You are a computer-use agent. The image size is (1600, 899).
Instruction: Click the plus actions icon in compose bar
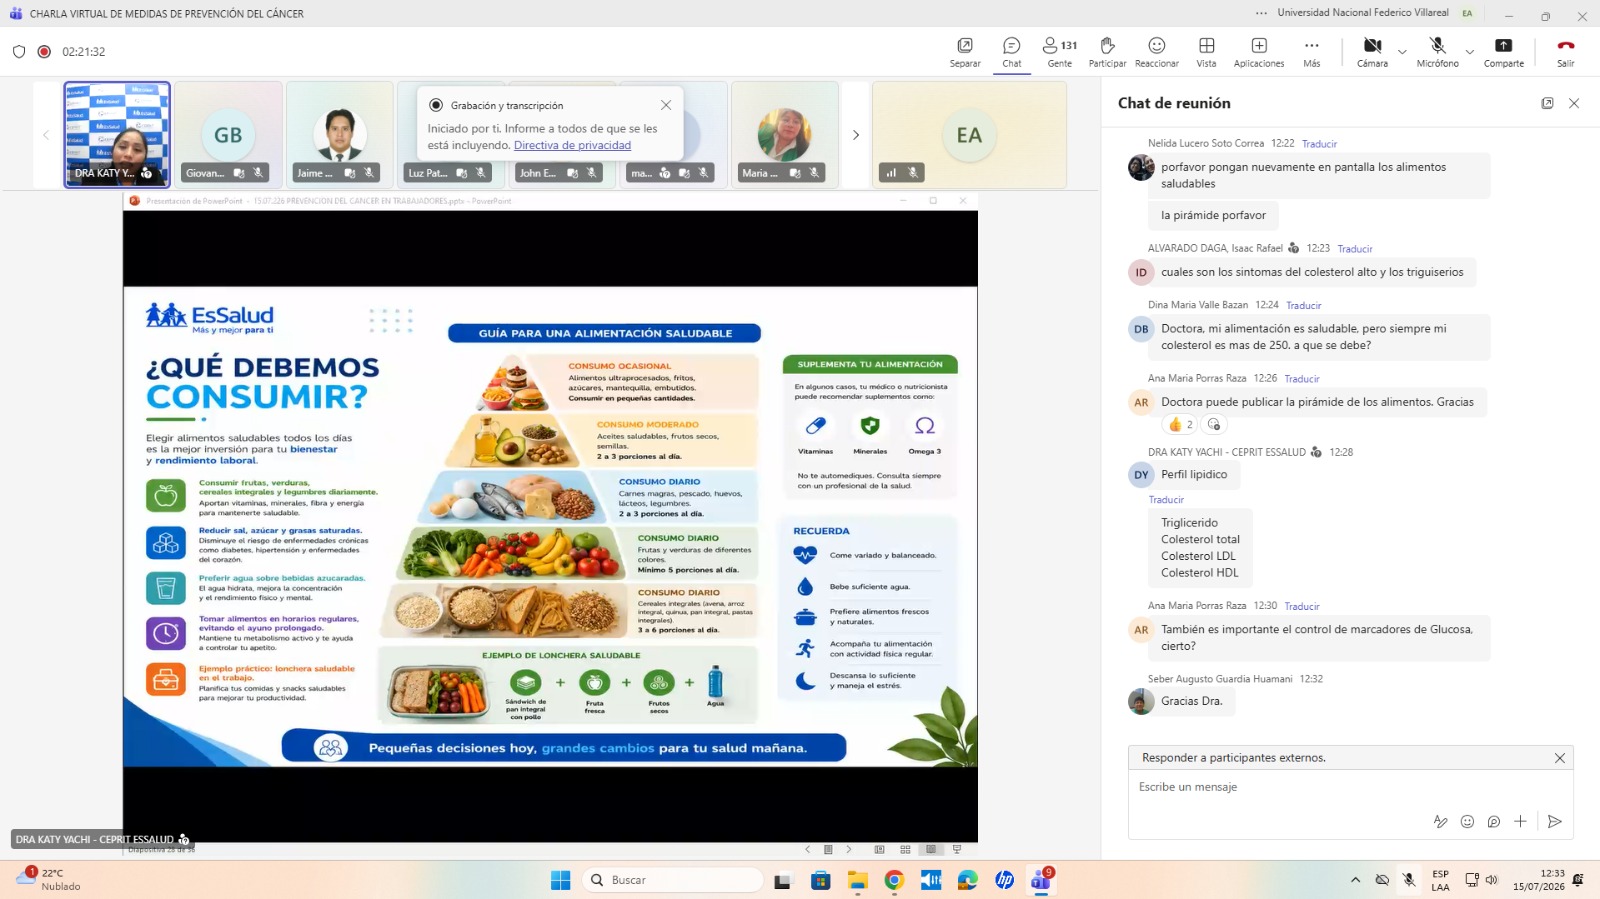point(1520,822)
